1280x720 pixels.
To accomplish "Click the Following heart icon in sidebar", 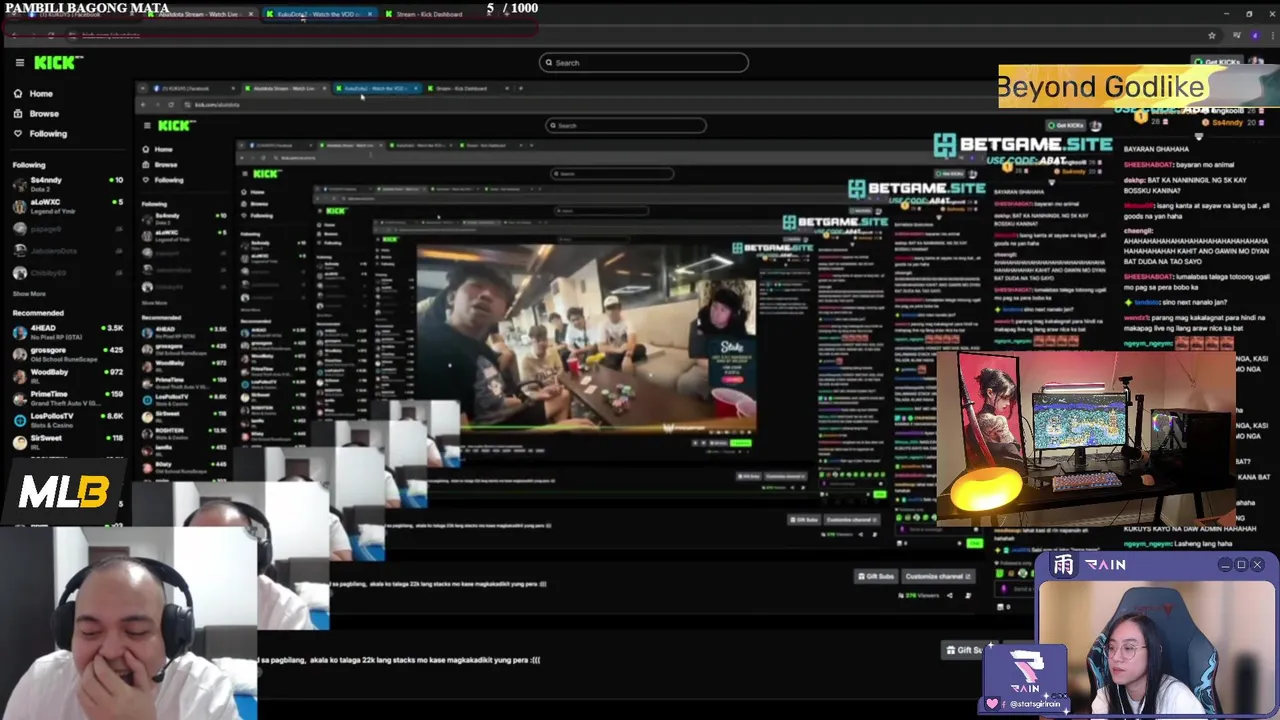I will click(x=18, y=133).
